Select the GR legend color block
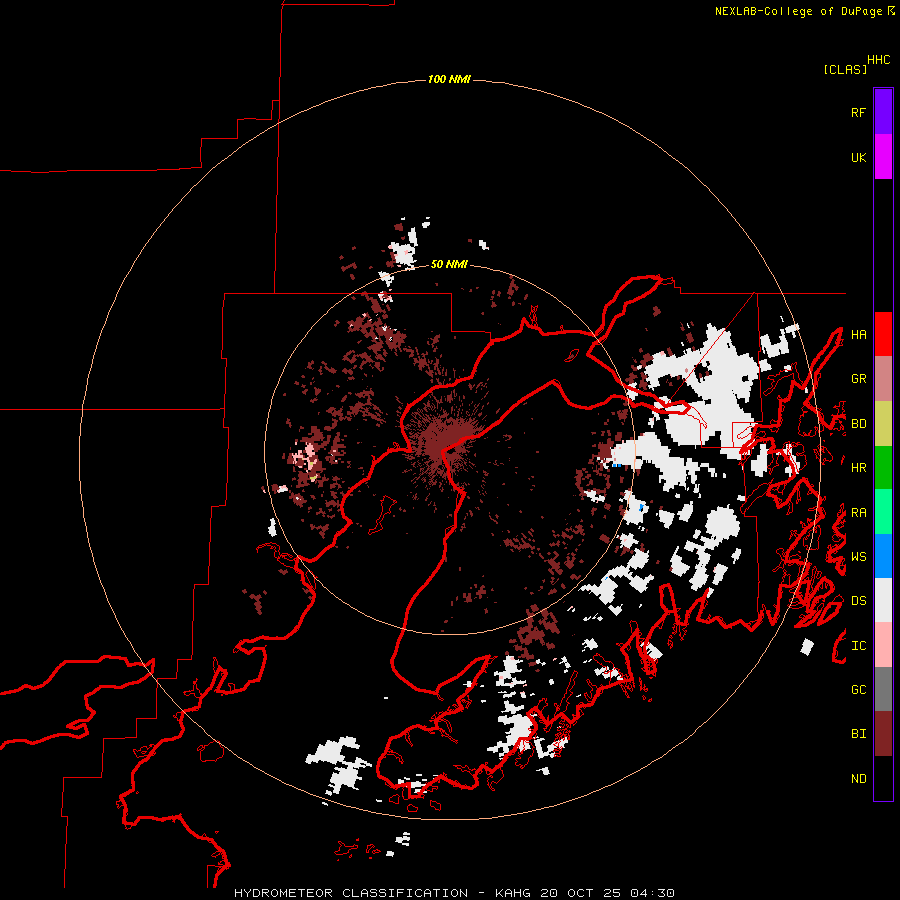This screenshot has height=900, width=900. [883, 379]
